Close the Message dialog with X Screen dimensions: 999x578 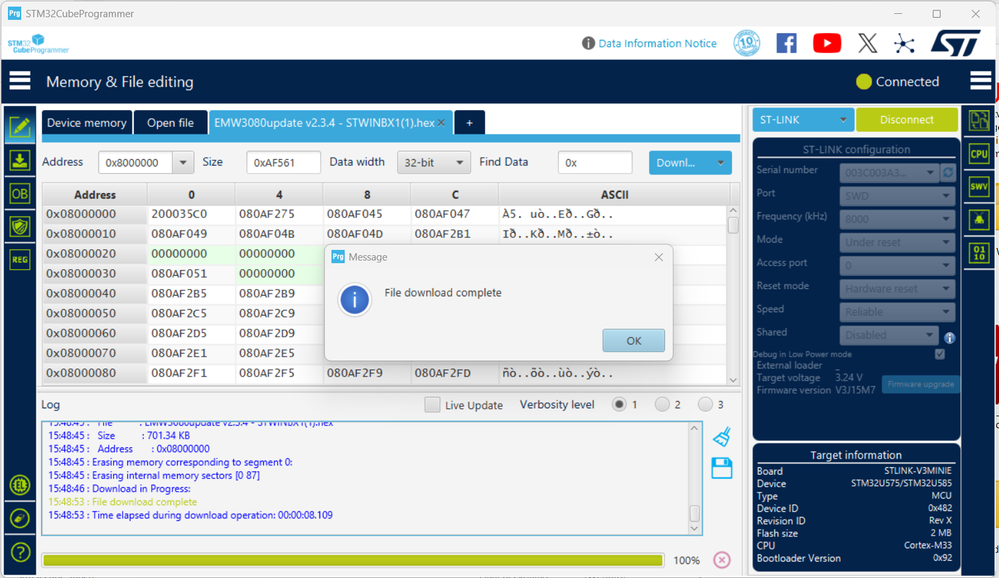pyautogui.click(x=659, y=257)
